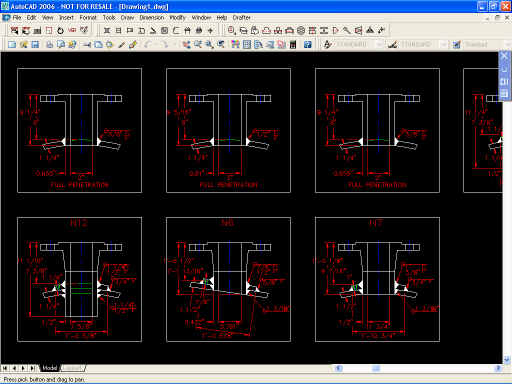
Task: Select the N12 label in the drawing
Action: (x=79, y=223)
